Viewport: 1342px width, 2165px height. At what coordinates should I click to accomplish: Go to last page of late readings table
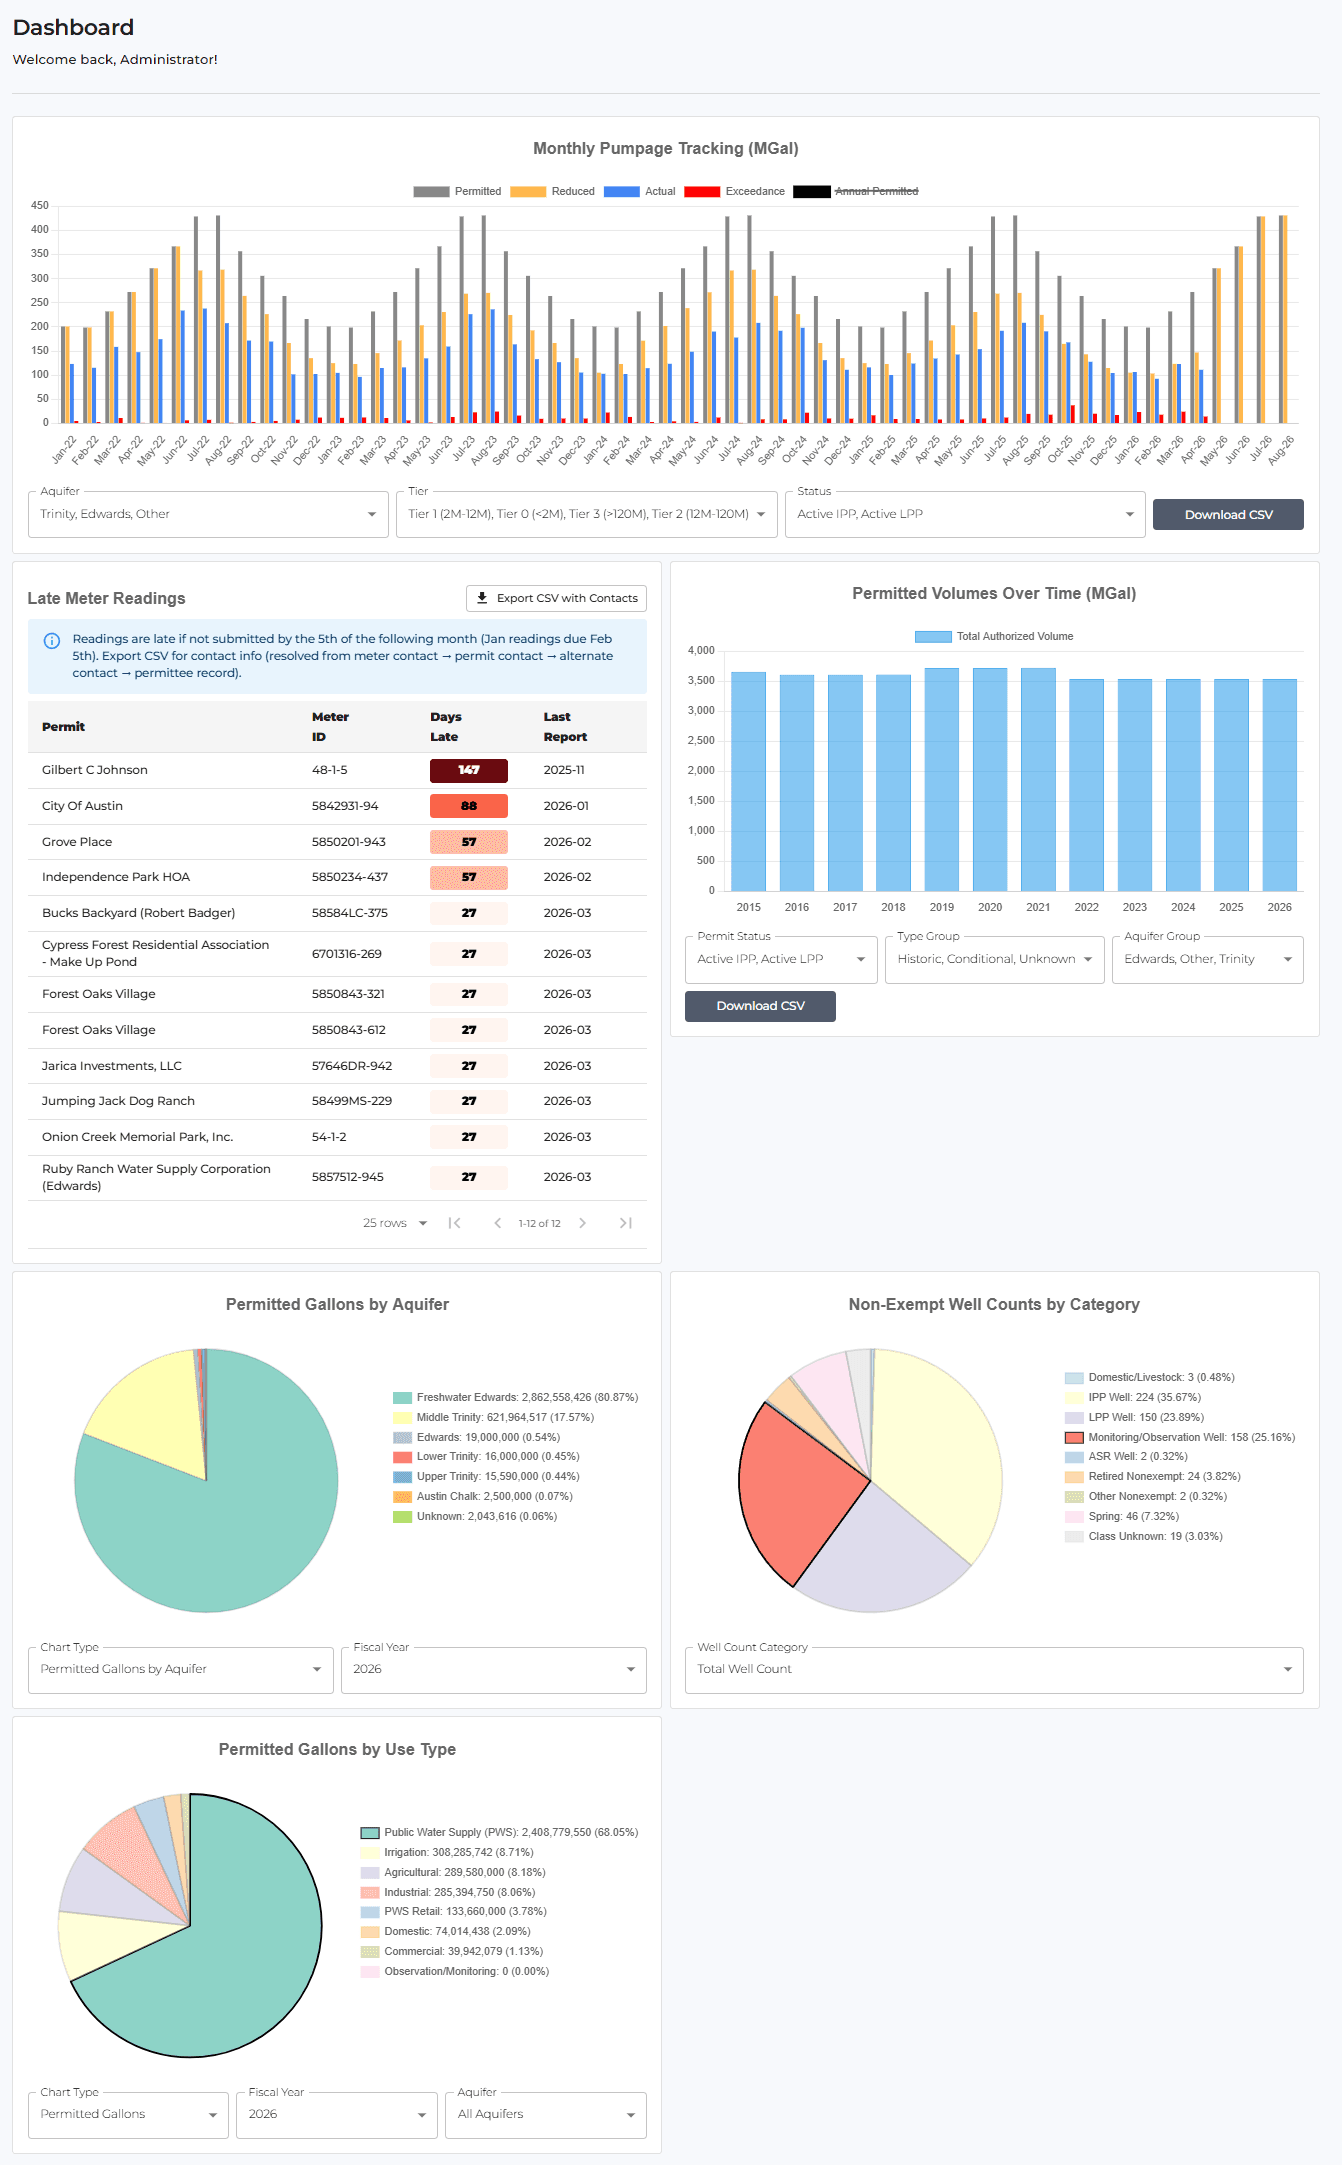626,1223
